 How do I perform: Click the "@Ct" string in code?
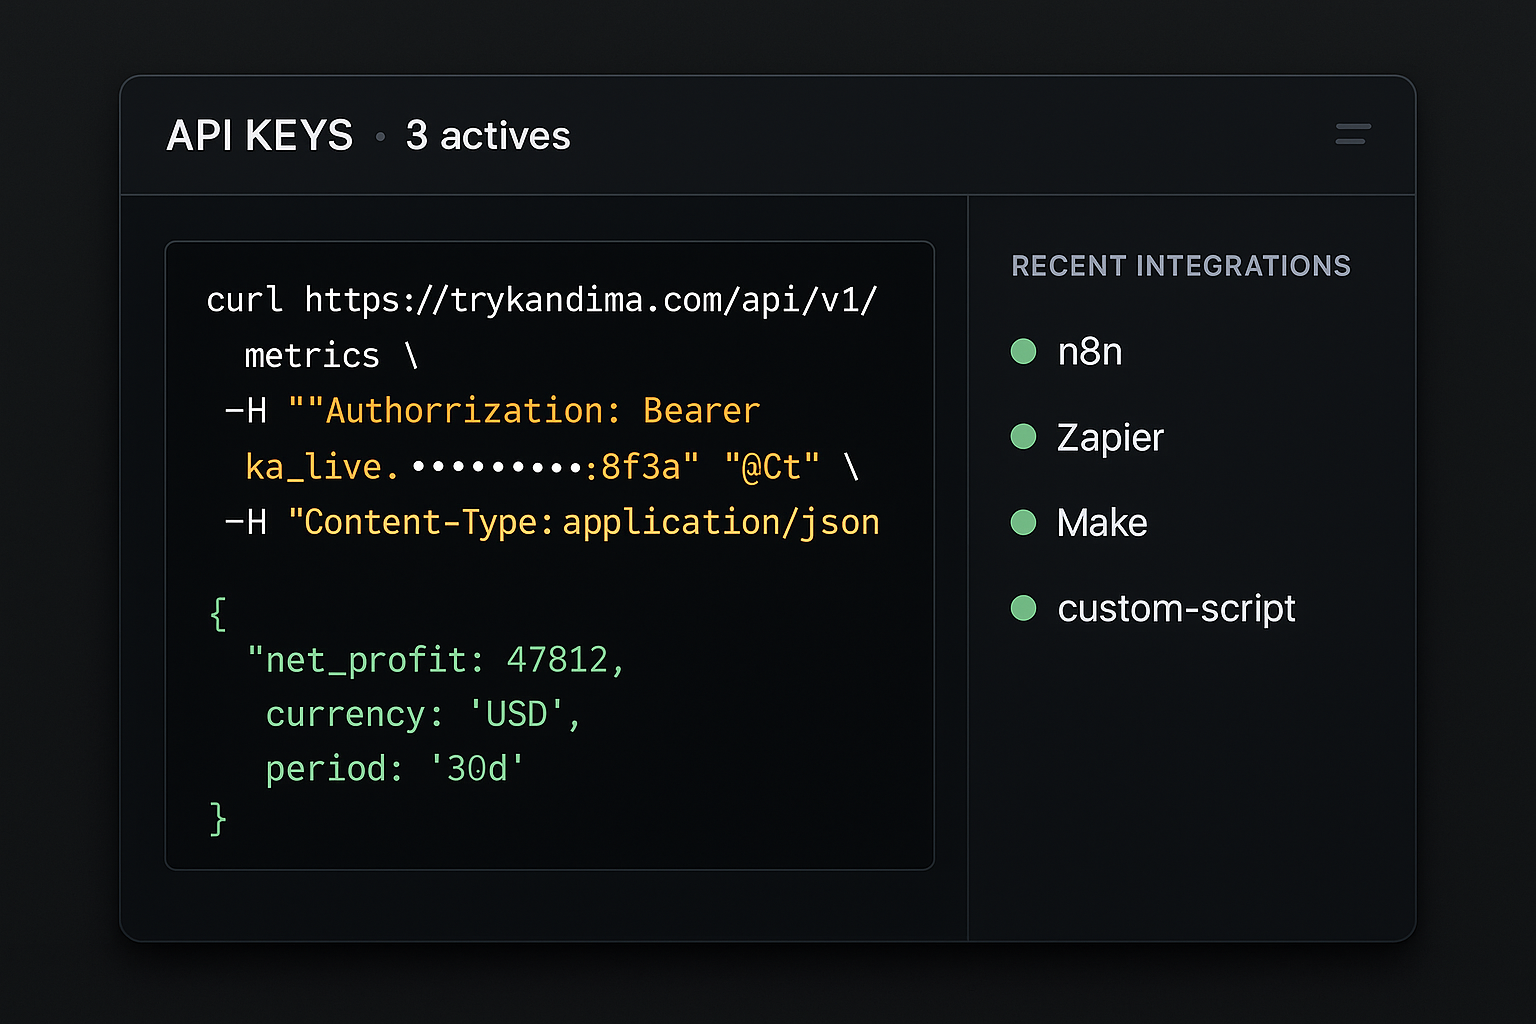[x=772, y=467]
